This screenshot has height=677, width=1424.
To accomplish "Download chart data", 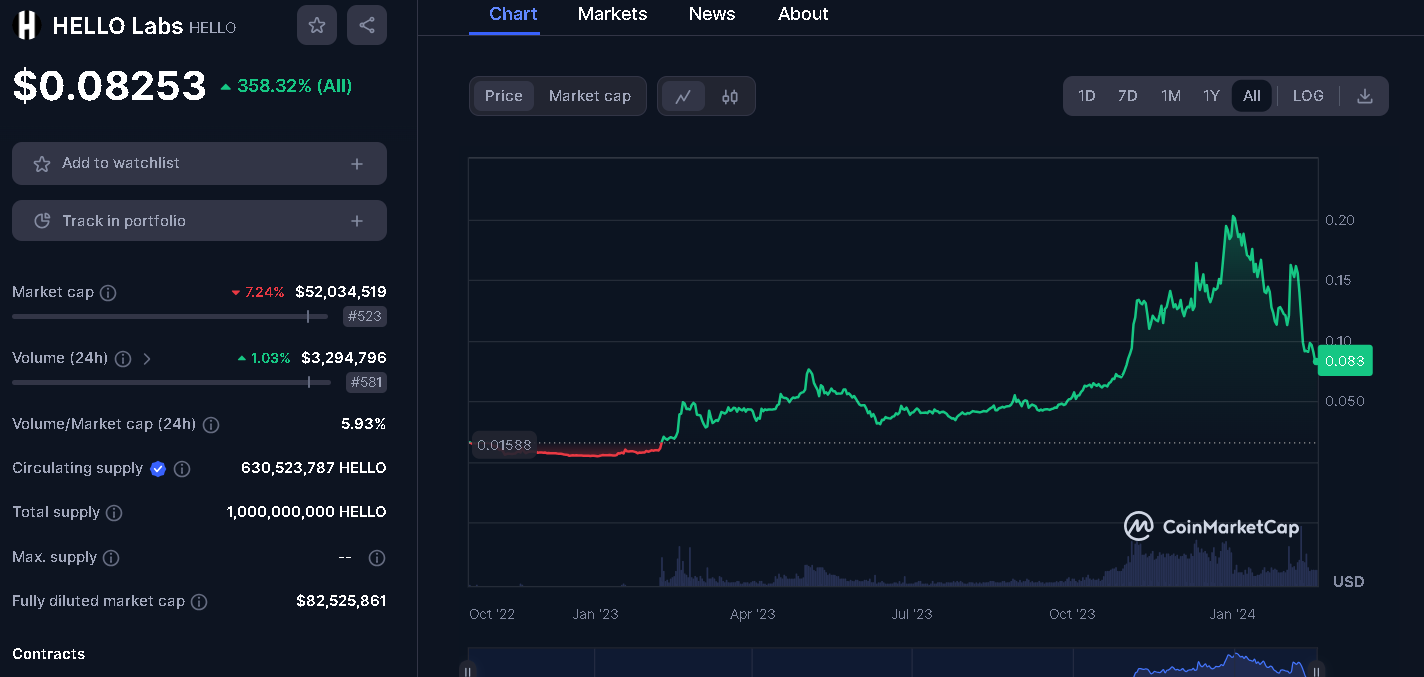I will [x=1365, y=96].
